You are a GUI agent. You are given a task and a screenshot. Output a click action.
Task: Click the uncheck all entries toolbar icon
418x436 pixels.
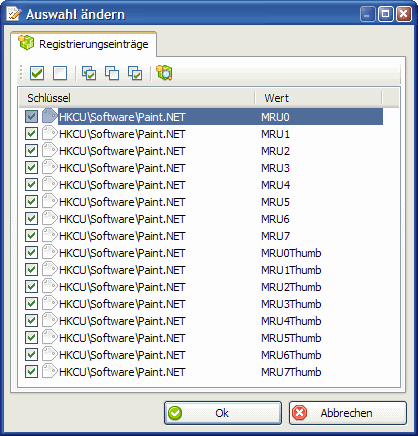coord(60,73)
